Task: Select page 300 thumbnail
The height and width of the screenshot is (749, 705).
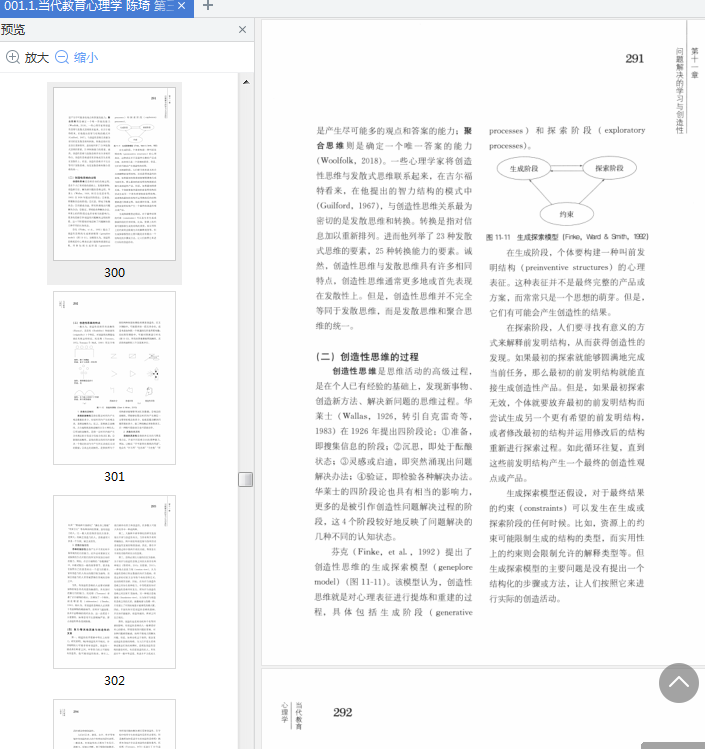Action: click(x=114, y=174)
